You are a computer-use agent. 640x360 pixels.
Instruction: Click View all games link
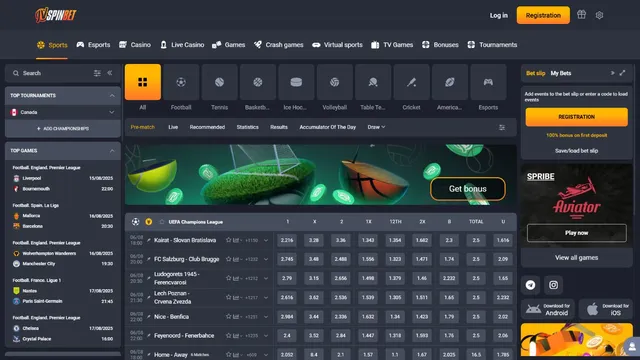(x=576, y=258)
